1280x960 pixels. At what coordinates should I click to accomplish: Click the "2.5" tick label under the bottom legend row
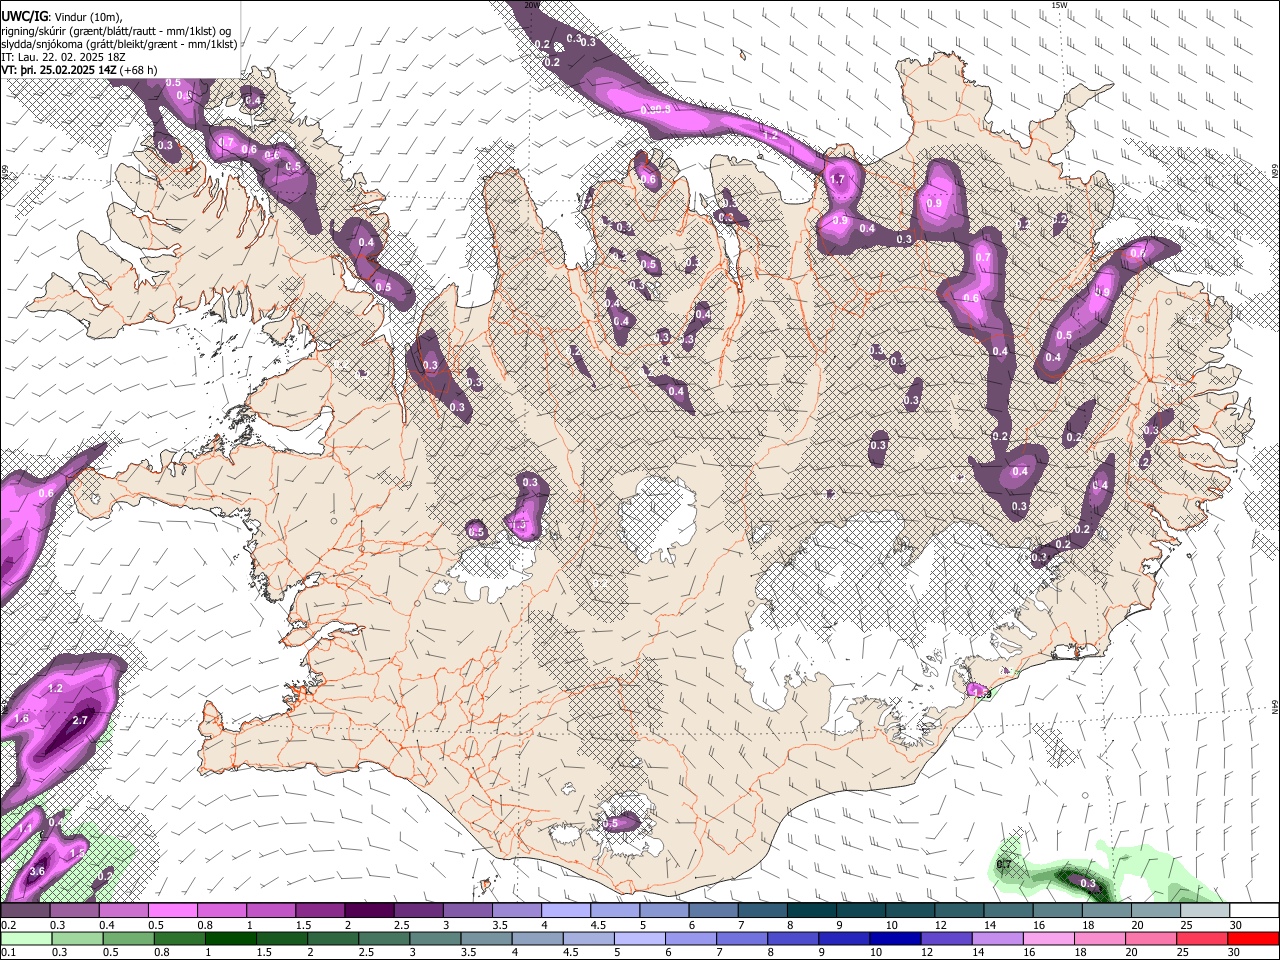click(364, 953)
